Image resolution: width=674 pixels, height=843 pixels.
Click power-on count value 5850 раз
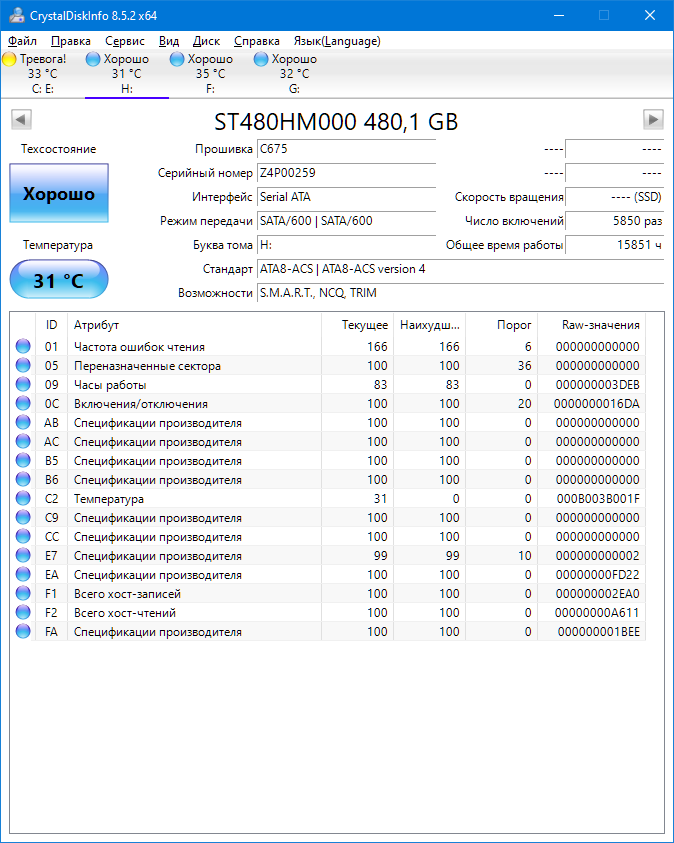[x=615, y=221]
